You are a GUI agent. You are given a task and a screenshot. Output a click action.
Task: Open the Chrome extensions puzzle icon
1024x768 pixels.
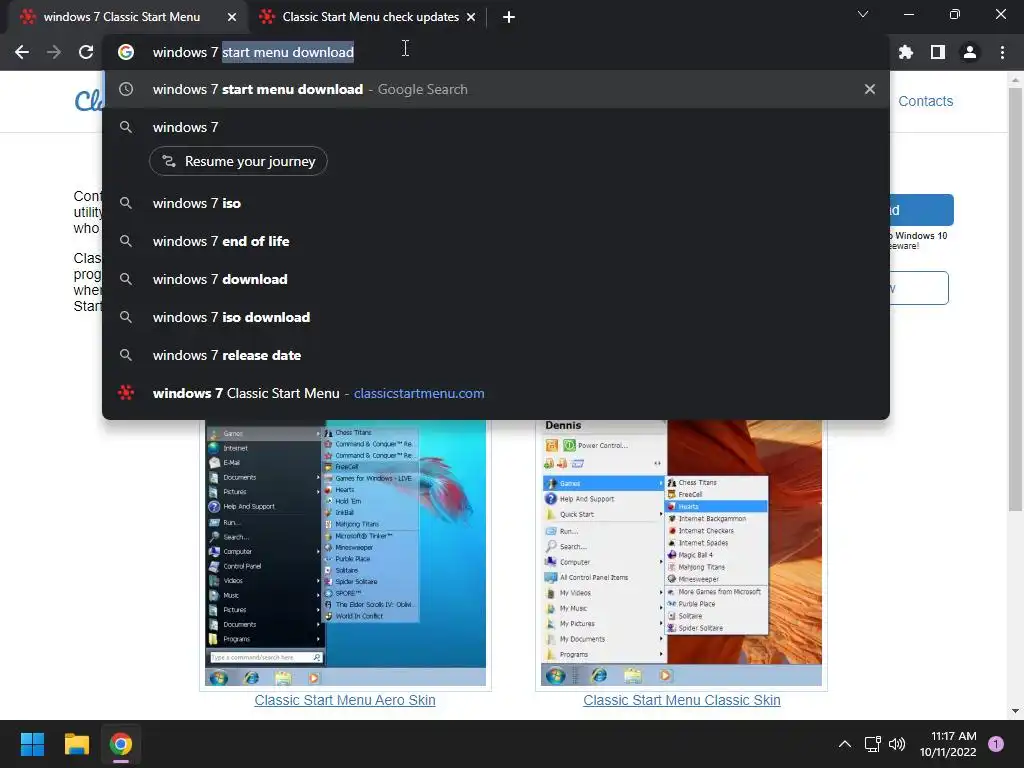pyautogui.click(x=906, y=52)
